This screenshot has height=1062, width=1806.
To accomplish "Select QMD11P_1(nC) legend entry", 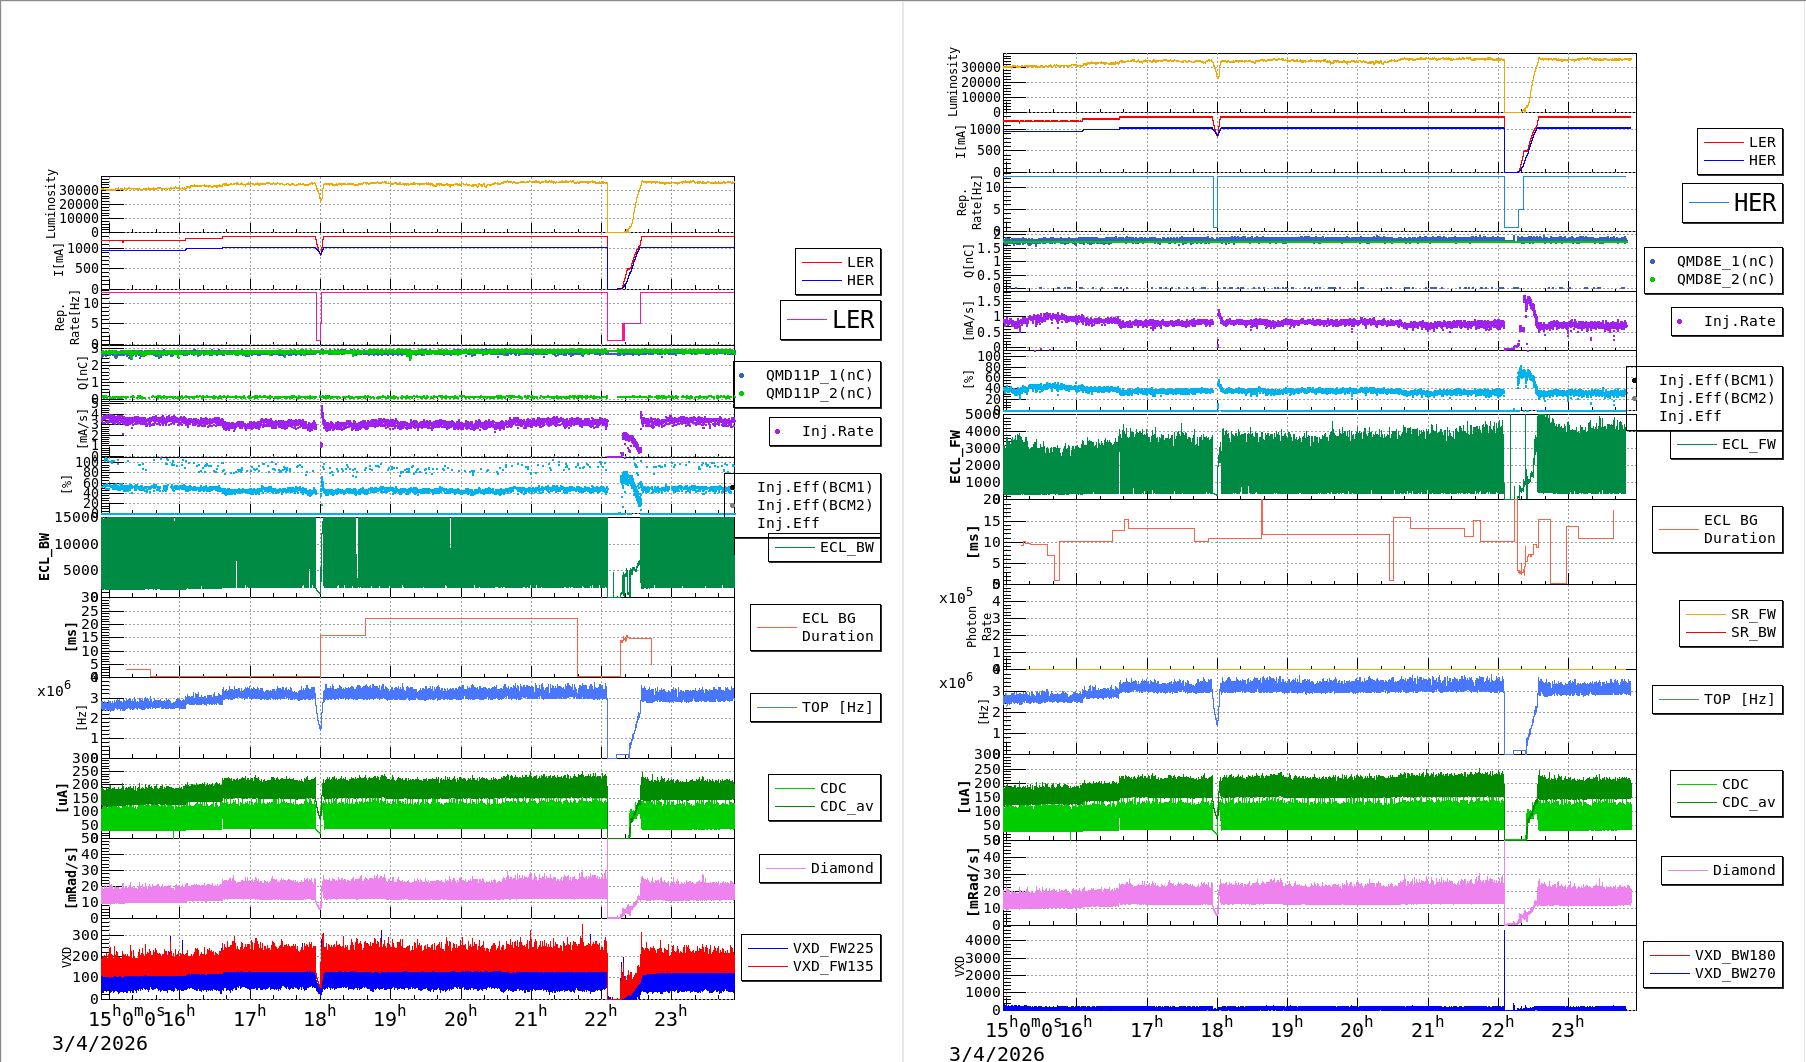I will 818,375.
